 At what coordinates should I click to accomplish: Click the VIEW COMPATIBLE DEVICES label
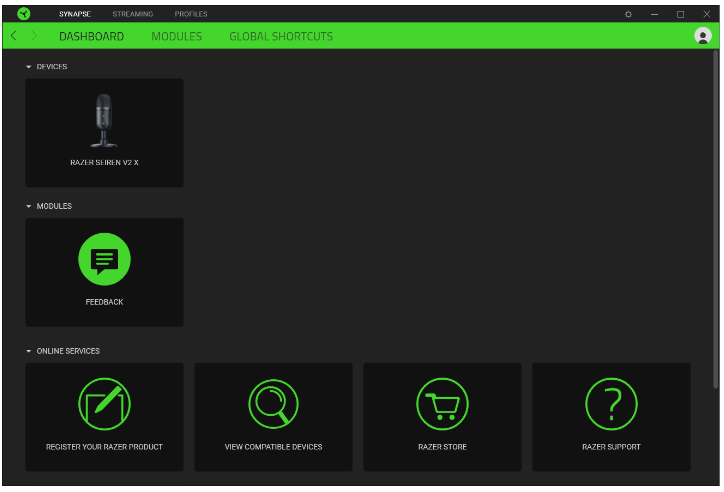pyautogui.click(x=273, y=447)
